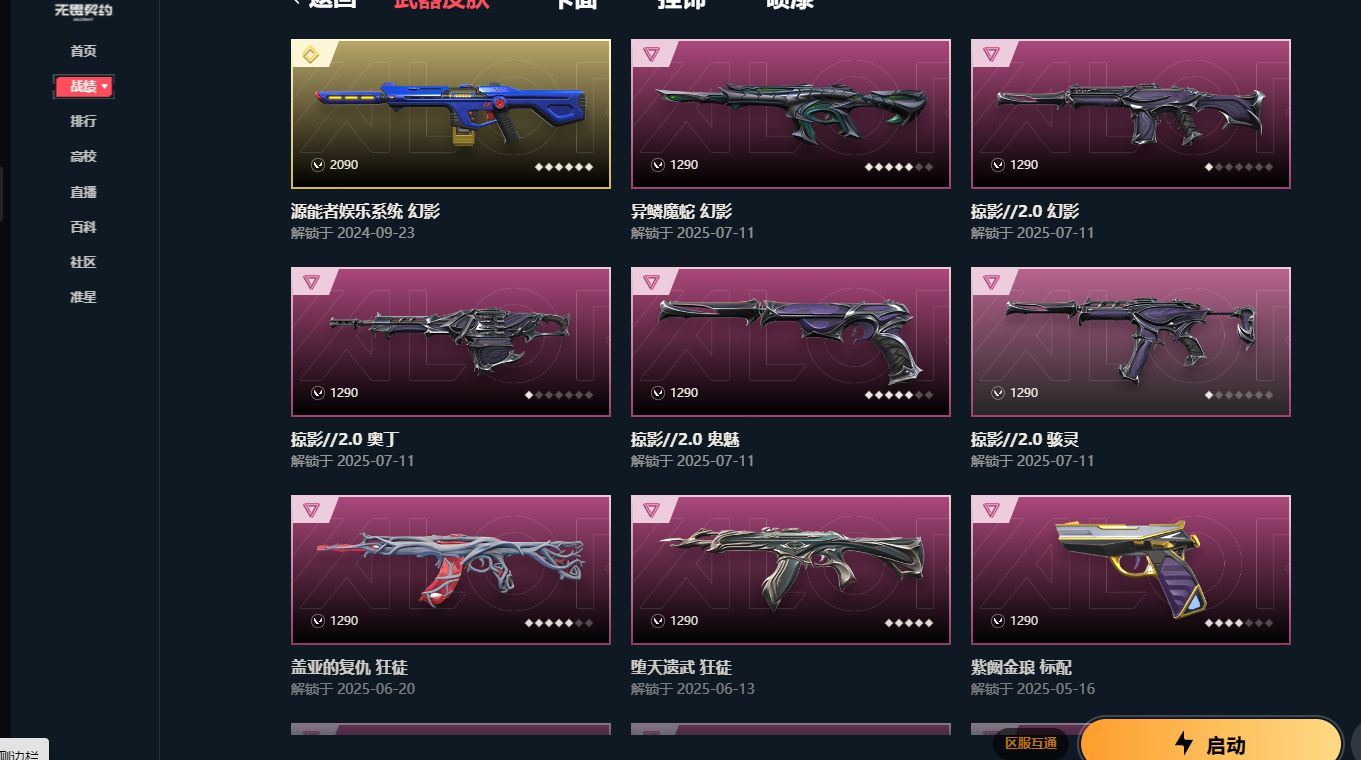Screen dimensions: 1361x760
Task: Click the gold tier badge on 源能者娱乐系统 card
Action: pyautogui.click(x=311, y=55)
